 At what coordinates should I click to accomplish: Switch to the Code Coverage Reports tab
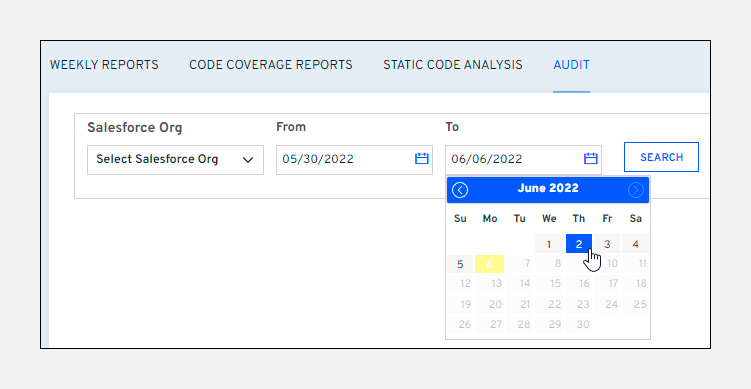click(271, 65)
